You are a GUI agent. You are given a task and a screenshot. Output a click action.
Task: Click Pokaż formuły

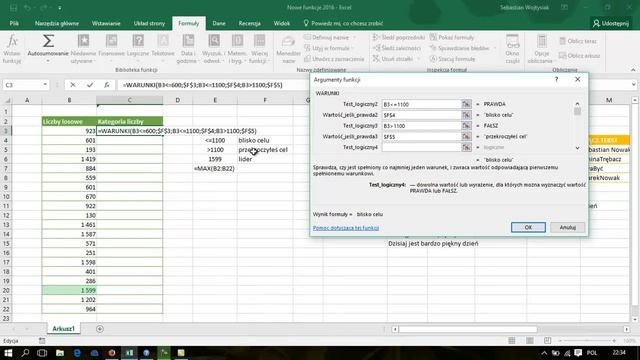(x=452, y=38)
